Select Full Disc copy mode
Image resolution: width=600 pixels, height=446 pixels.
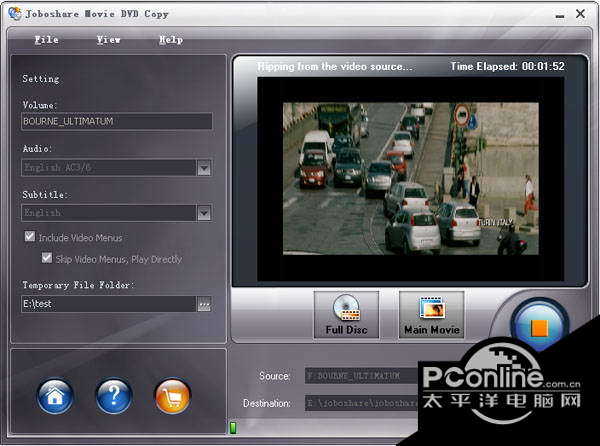[347, 315]
